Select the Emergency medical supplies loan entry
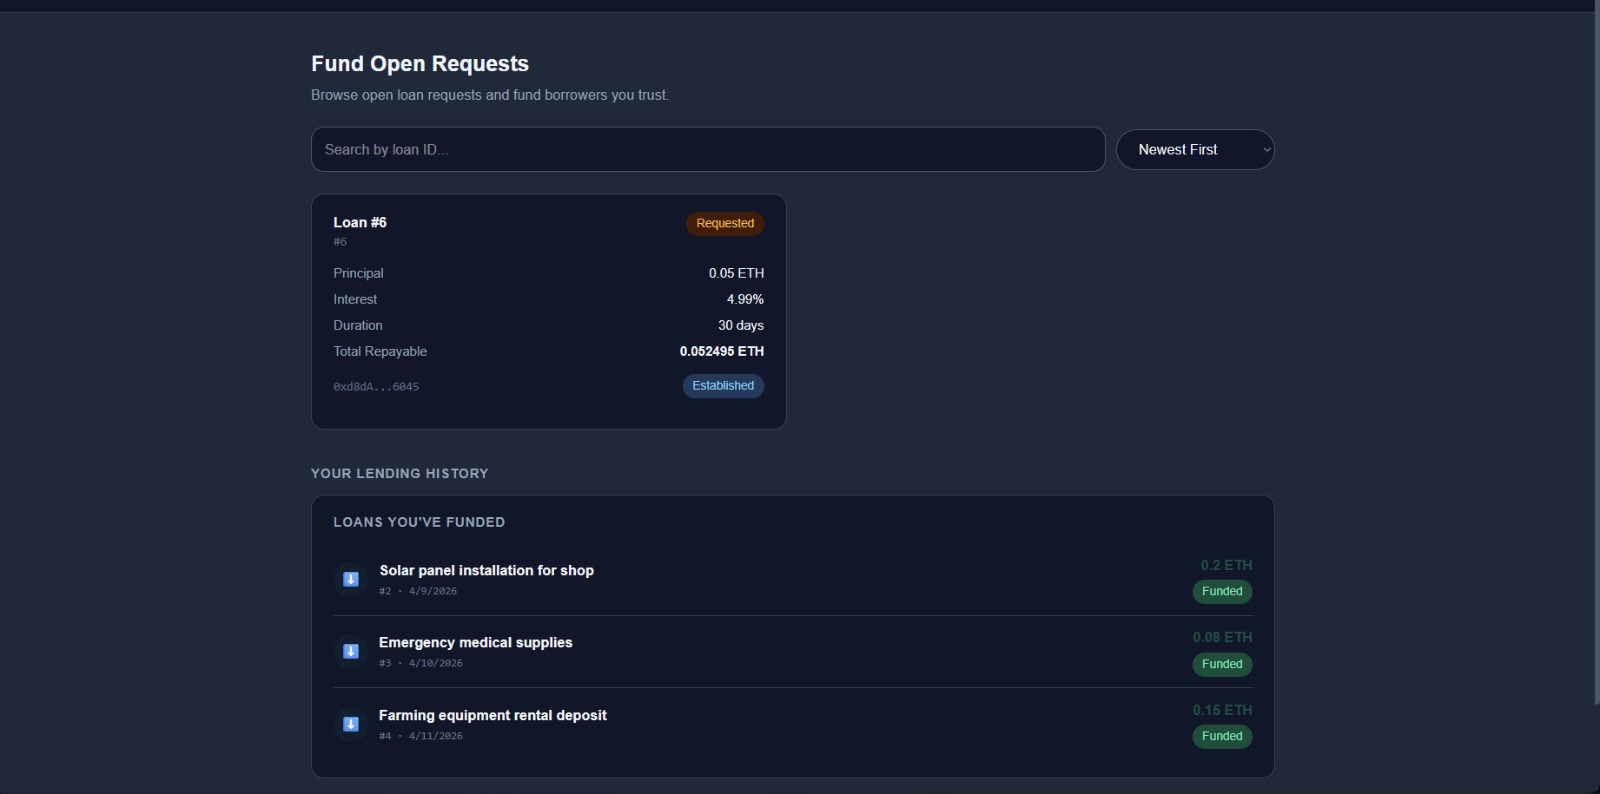 [475, 642]
